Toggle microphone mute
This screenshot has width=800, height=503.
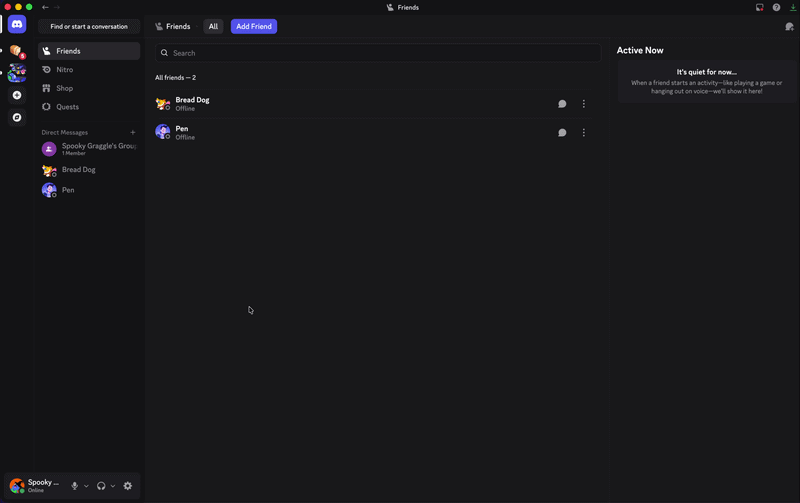[74, 486]
